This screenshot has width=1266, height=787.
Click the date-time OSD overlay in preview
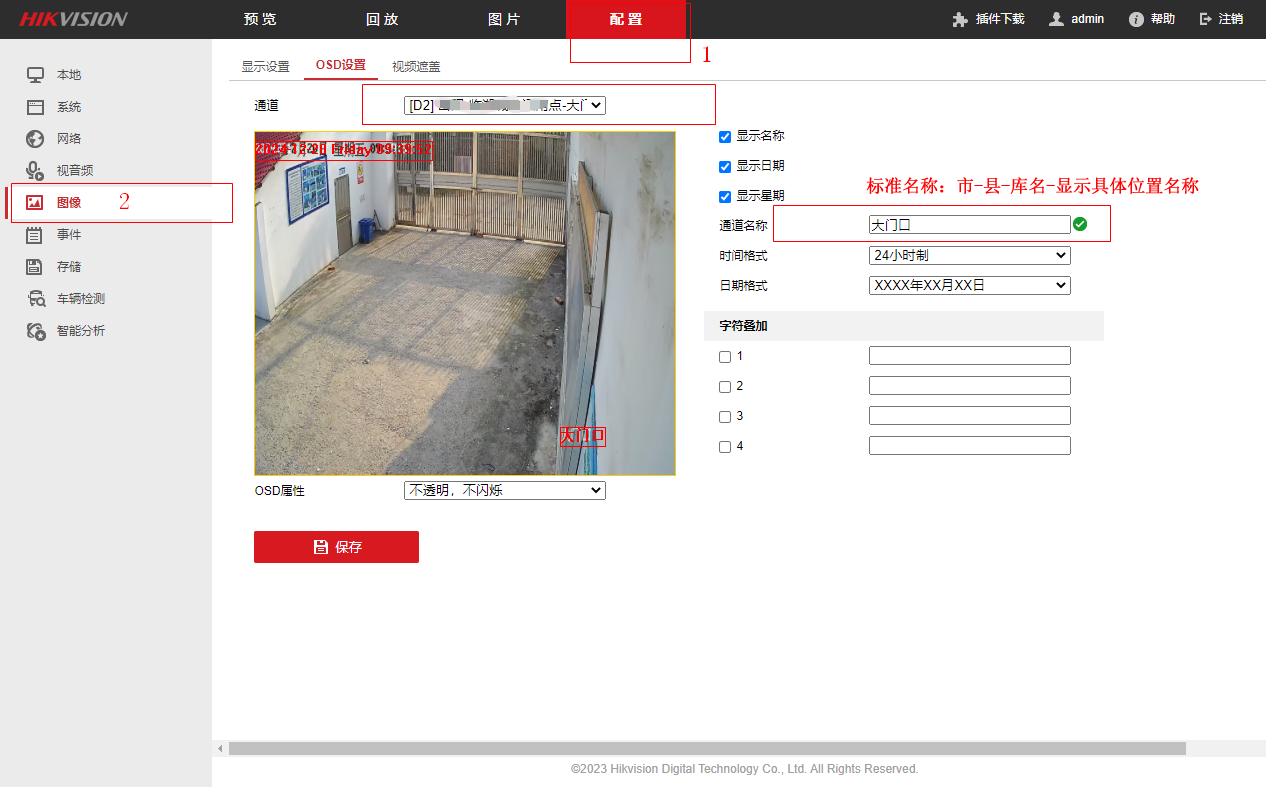[x=344, y=150]
